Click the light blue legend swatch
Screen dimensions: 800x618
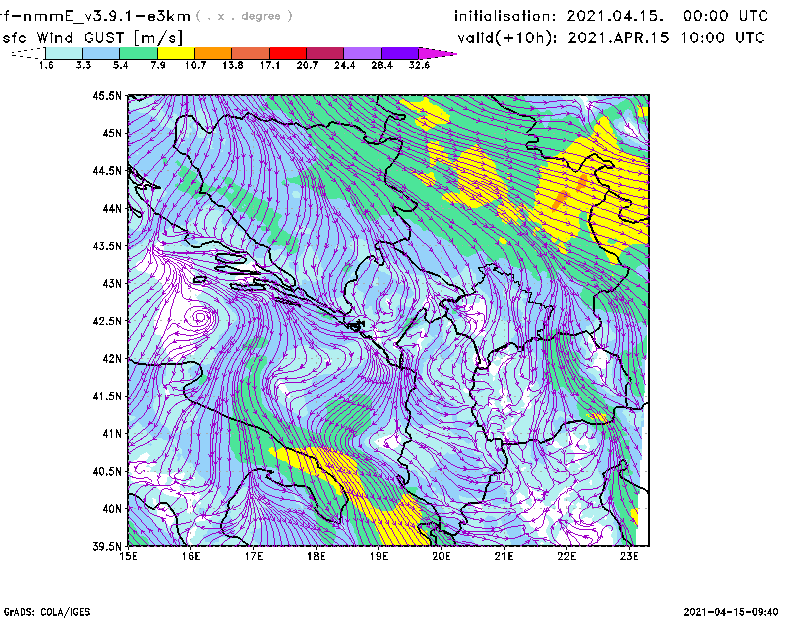[101, 53]
